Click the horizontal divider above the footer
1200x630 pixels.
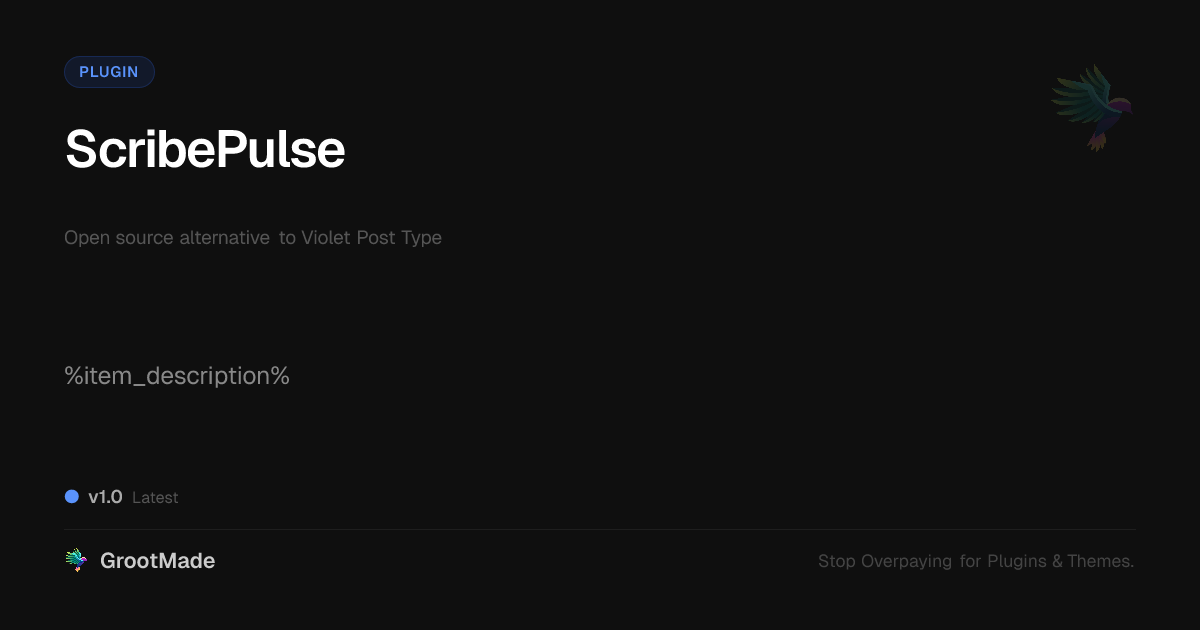pyautogui.click(x=600, y=529)
